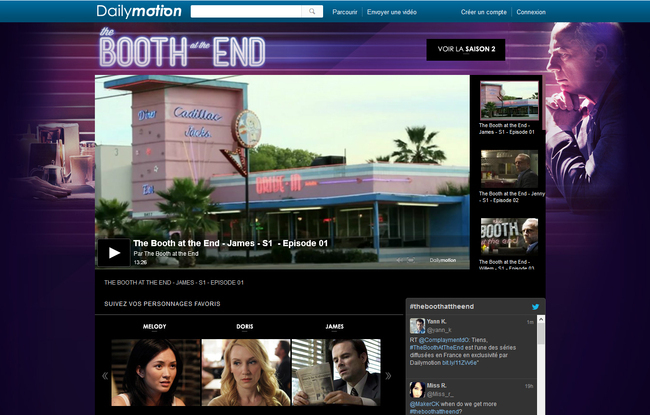Open Doris character picture
650x415 pixels.
coord(246,372)
